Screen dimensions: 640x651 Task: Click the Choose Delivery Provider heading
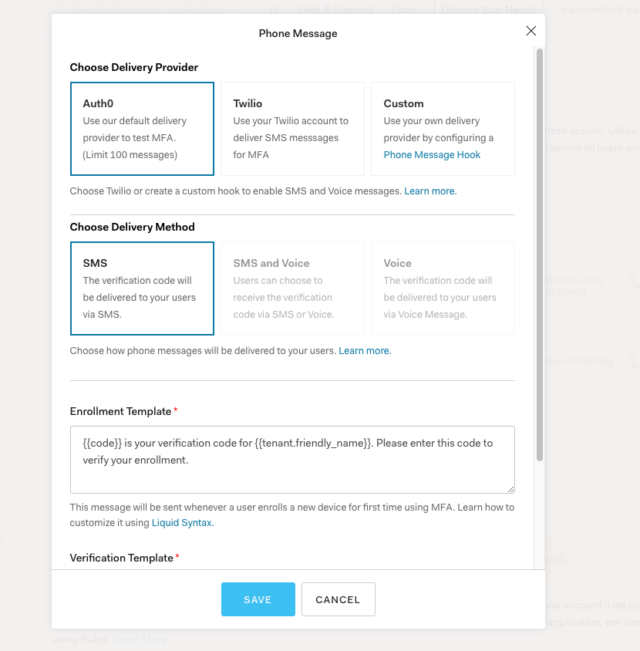[x=134, y=67]
